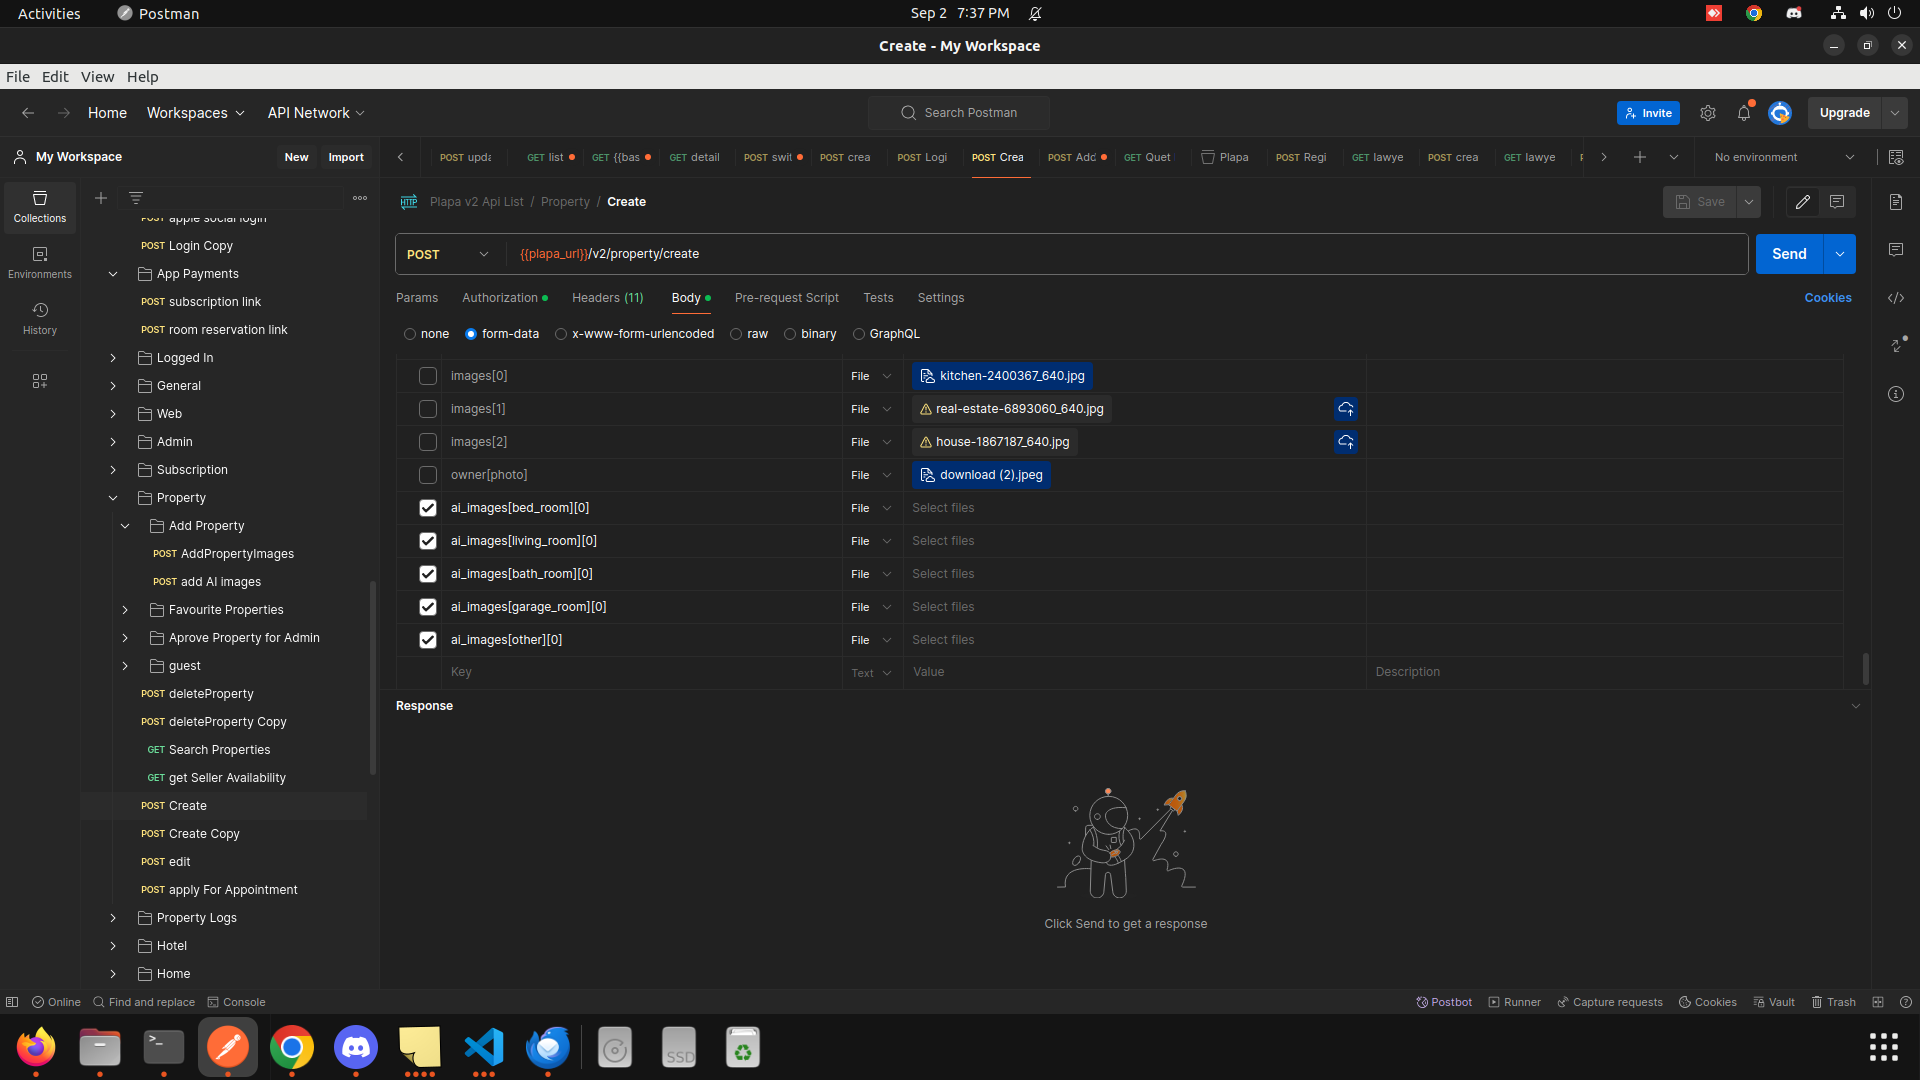The width and height of the screenshot is (1920, 1080).
Task: Click the plus icon to create new collection
Action: [101, 198]
